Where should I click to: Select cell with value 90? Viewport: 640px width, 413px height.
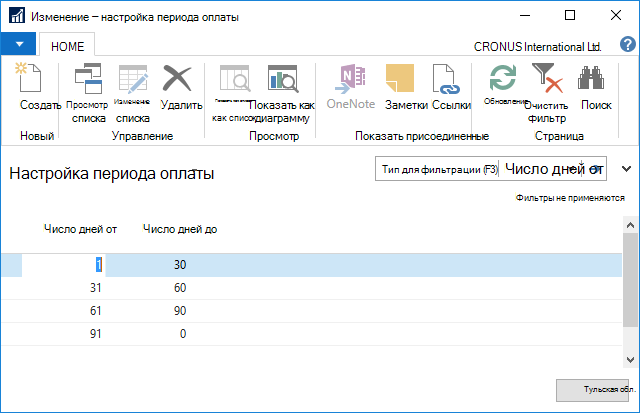coord(180,311)
